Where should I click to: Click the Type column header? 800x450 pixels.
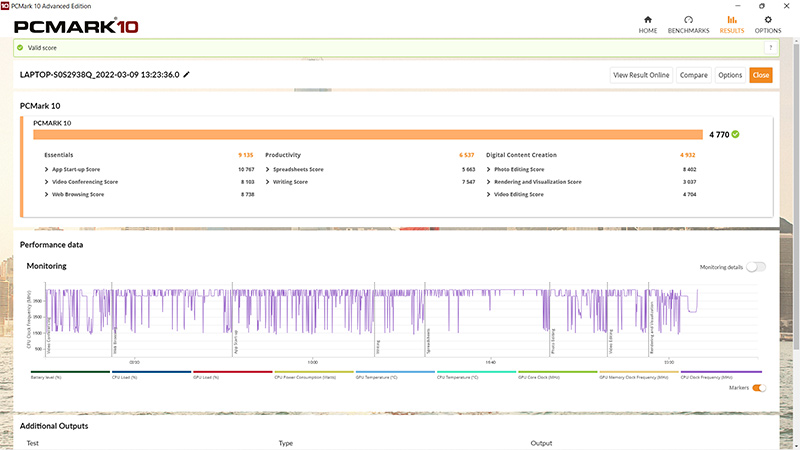[286, 443]
